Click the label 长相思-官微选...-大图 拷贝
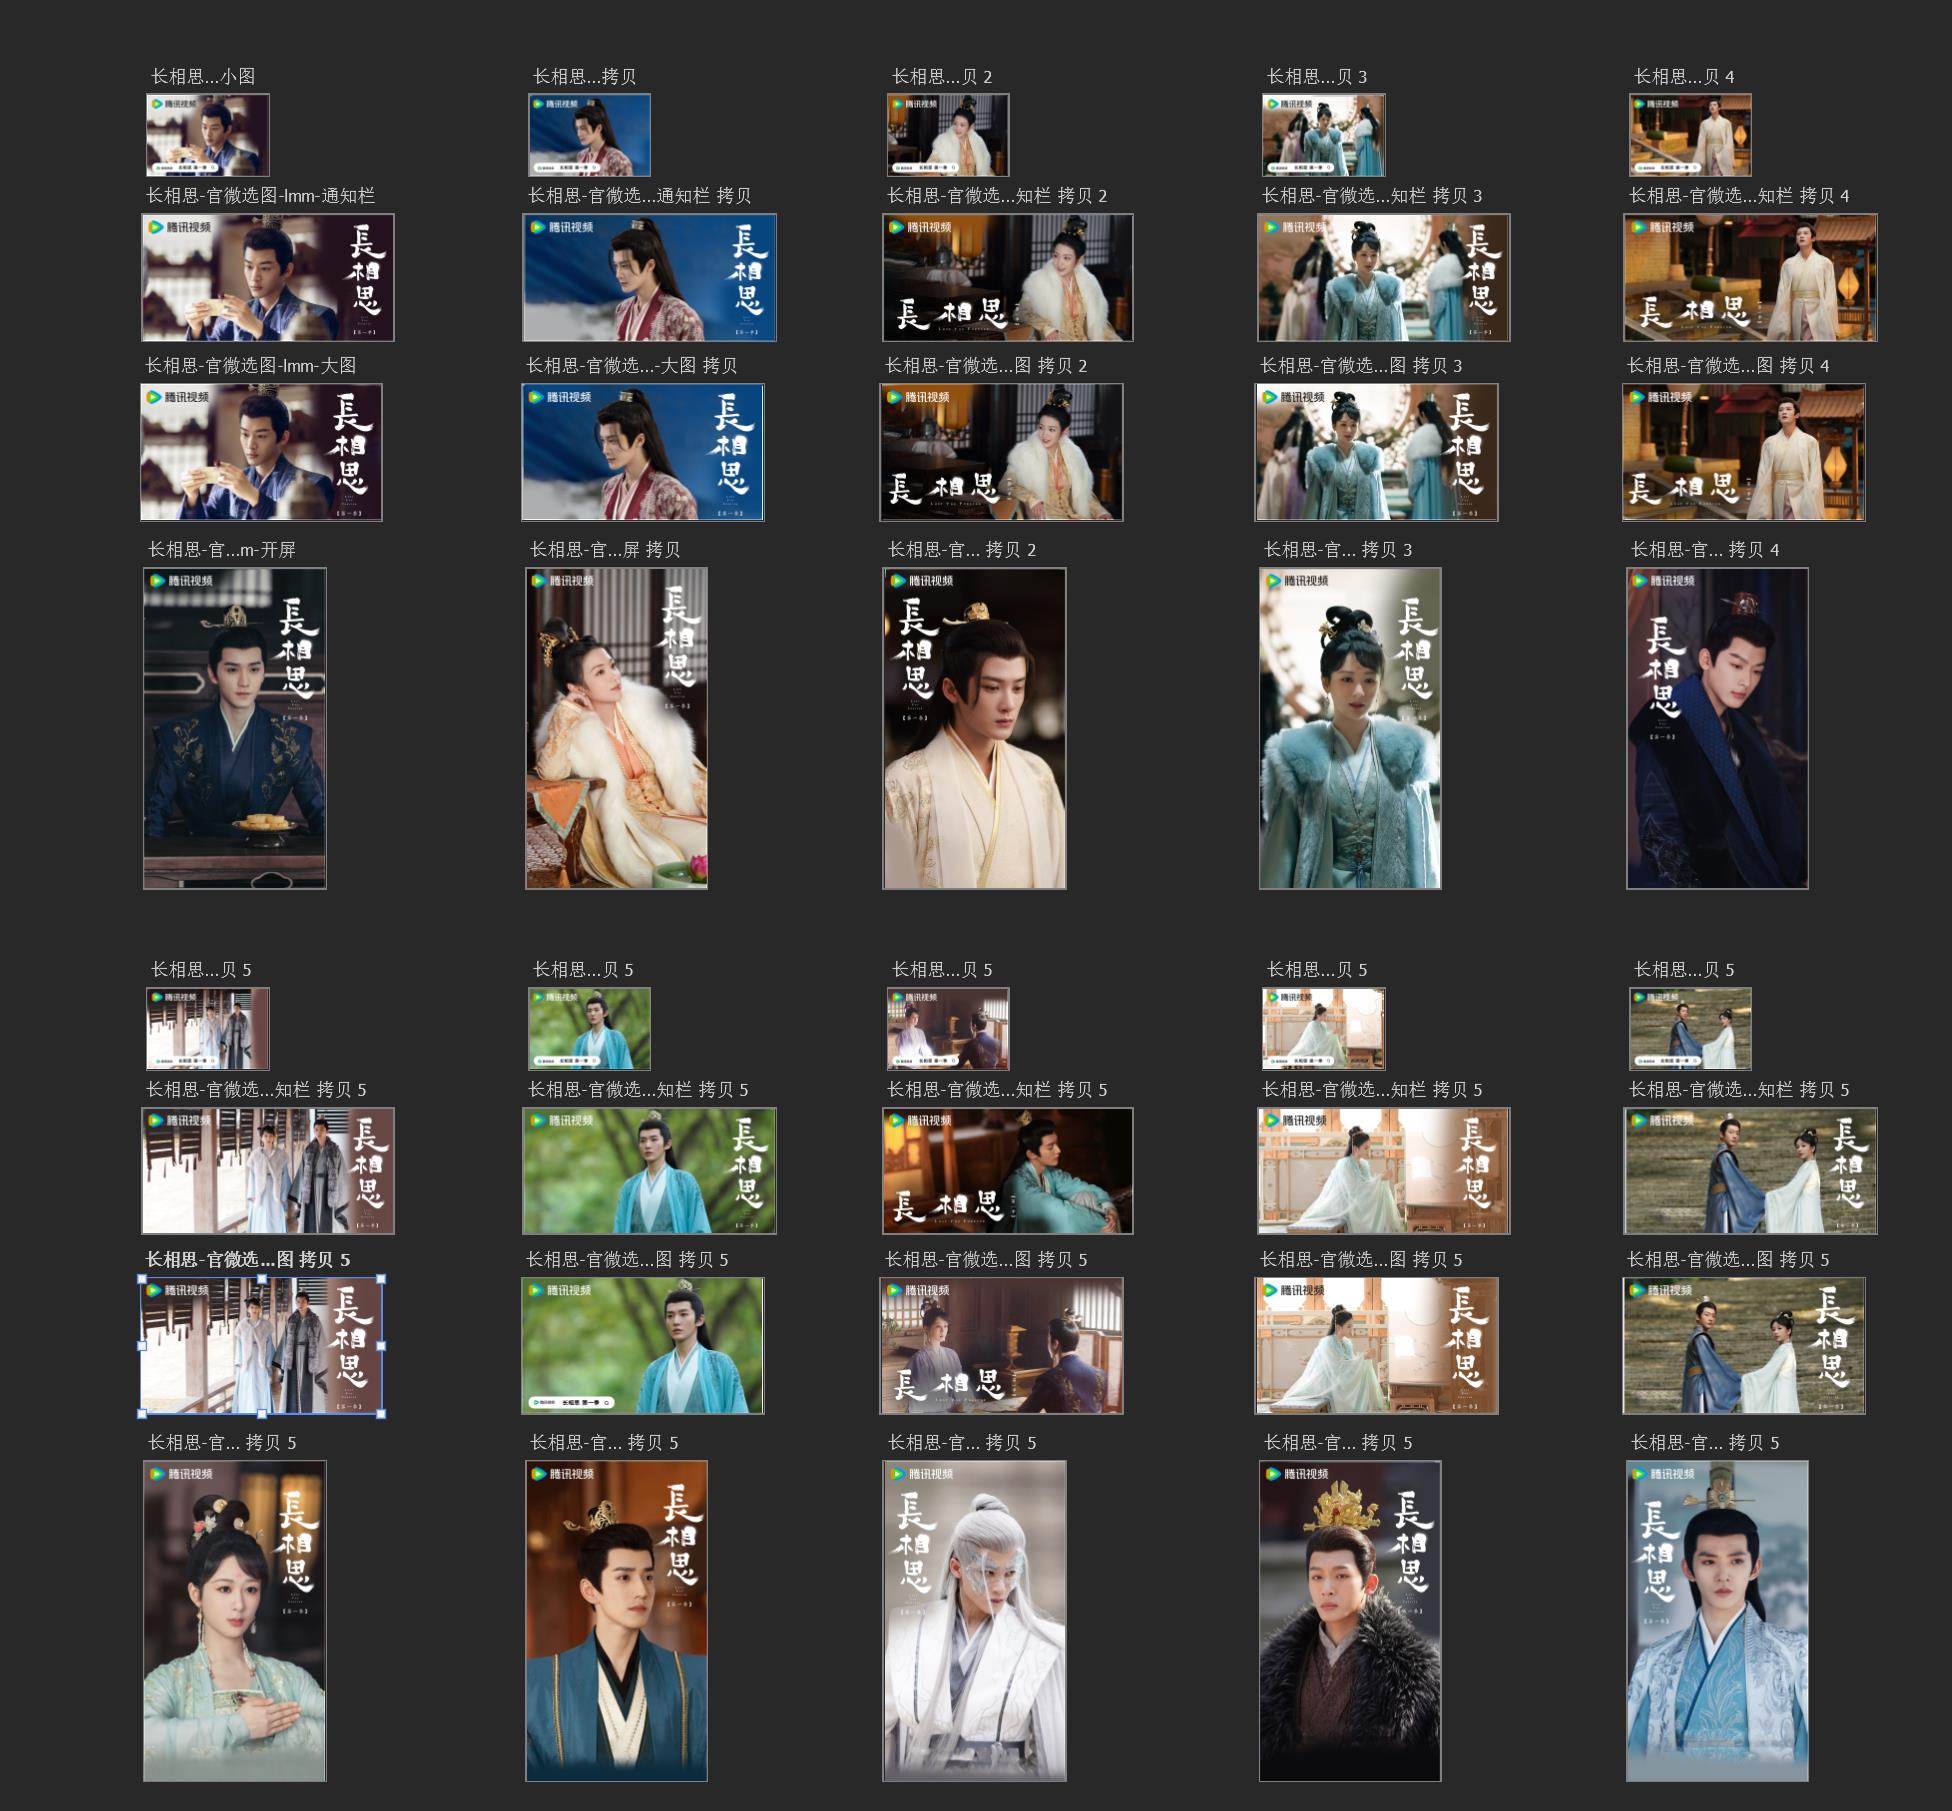 point(632,366)
